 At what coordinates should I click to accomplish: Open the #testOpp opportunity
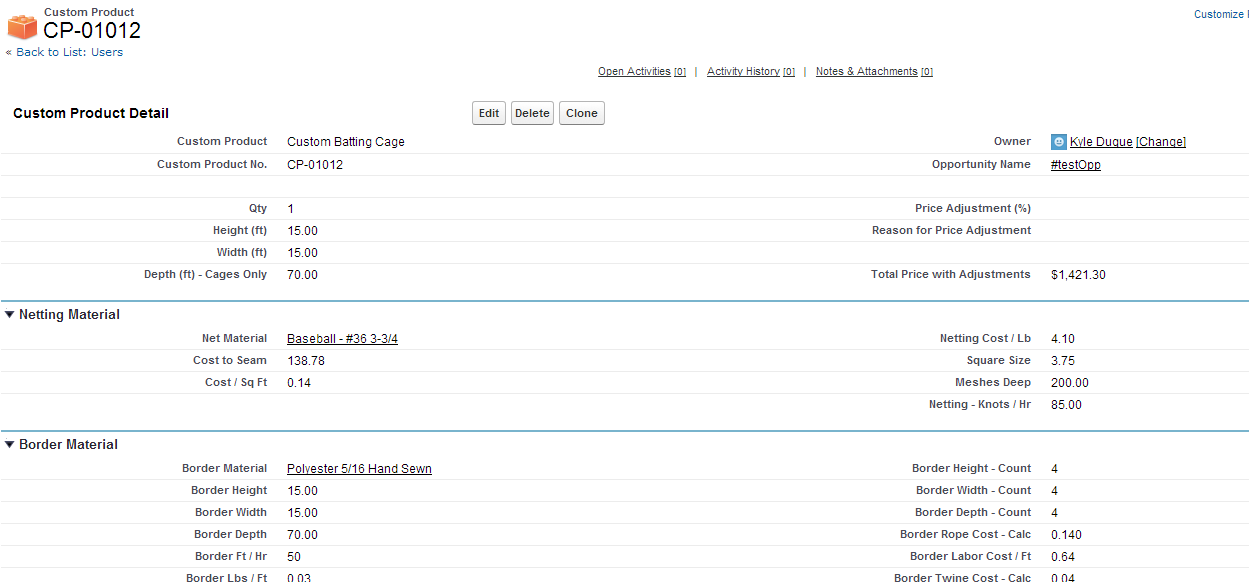pyautogui.click(x=1076, y=164)
